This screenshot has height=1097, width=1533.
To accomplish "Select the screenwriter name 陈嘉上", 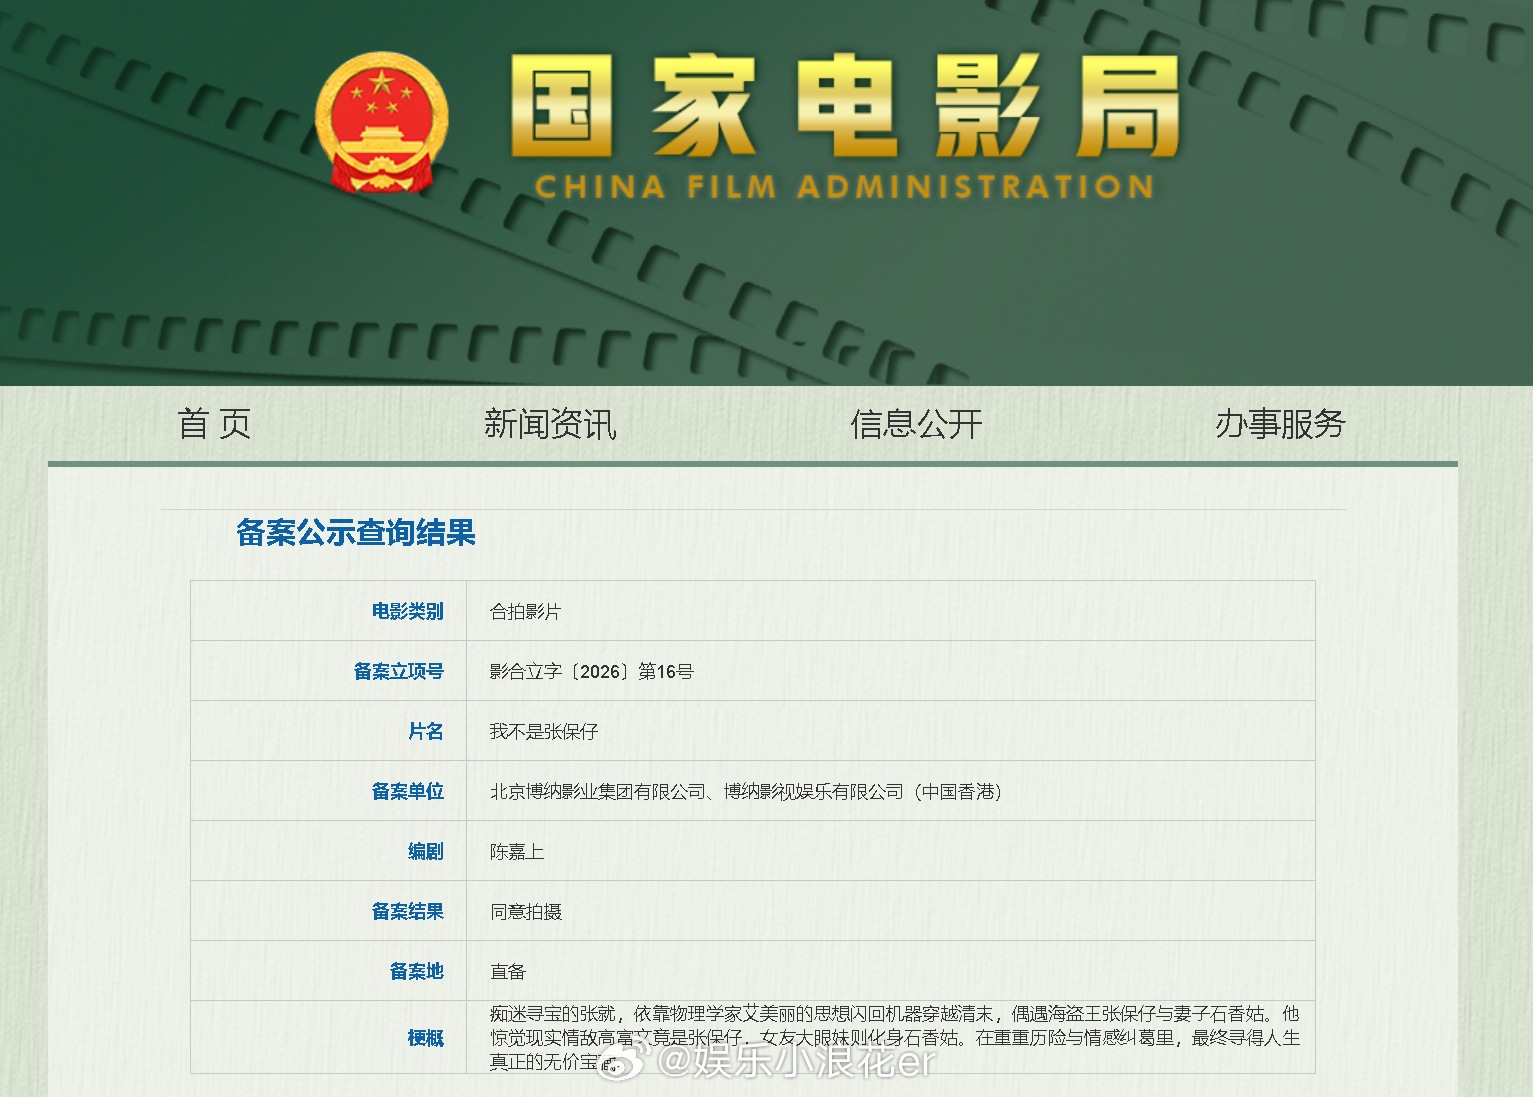I will click(x=516, y=852).
